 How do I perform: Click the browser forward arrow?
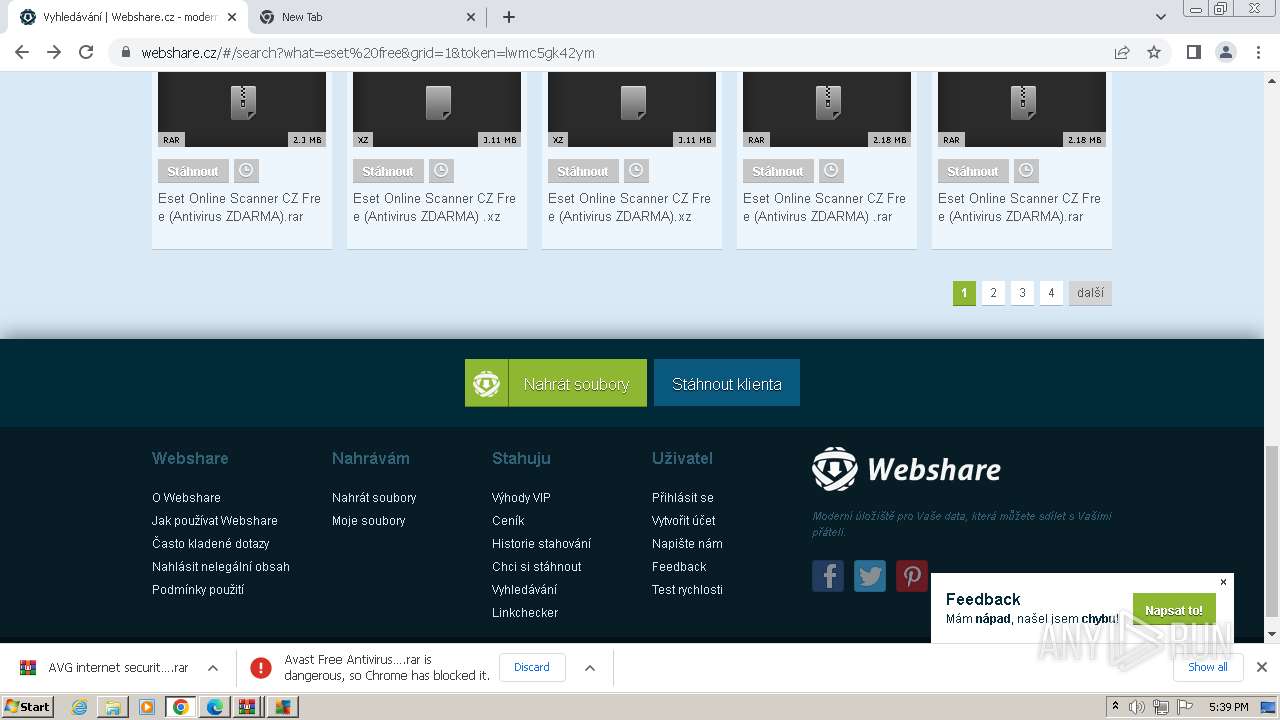coord(54,52)
